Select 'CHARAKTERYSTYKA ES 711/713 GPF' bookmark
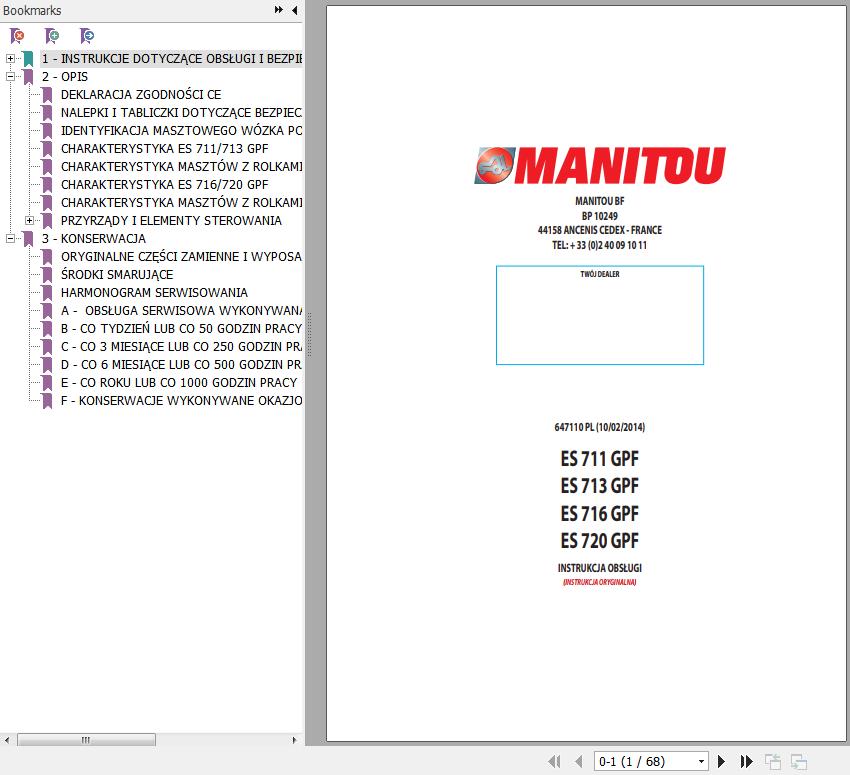The height and width of the screenshot is (775, 850). (x=165, y=148)
